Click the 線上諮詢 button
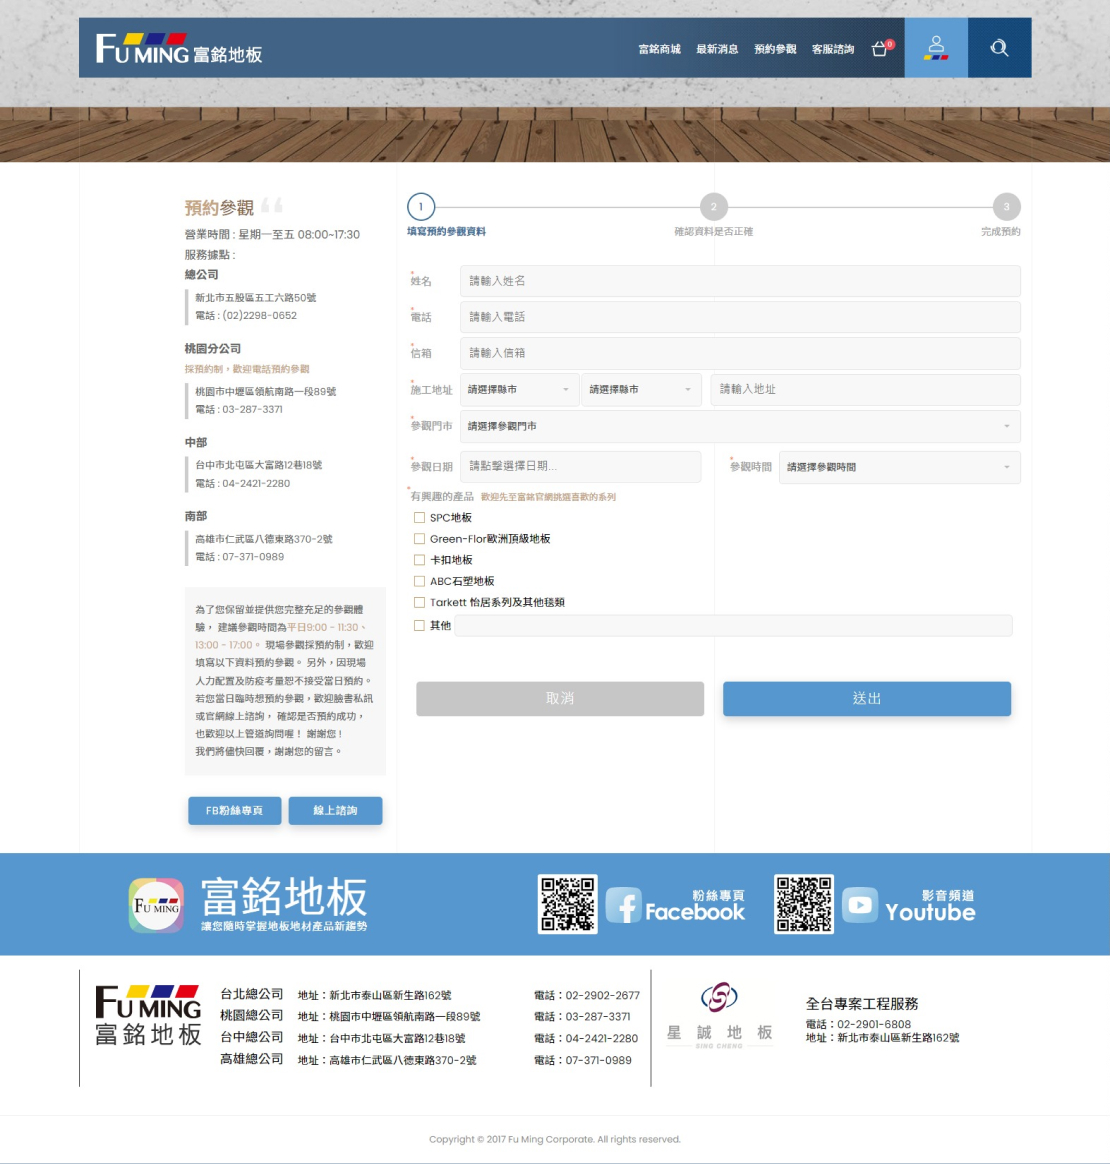 pyautogui.click(x=336, y=811)
